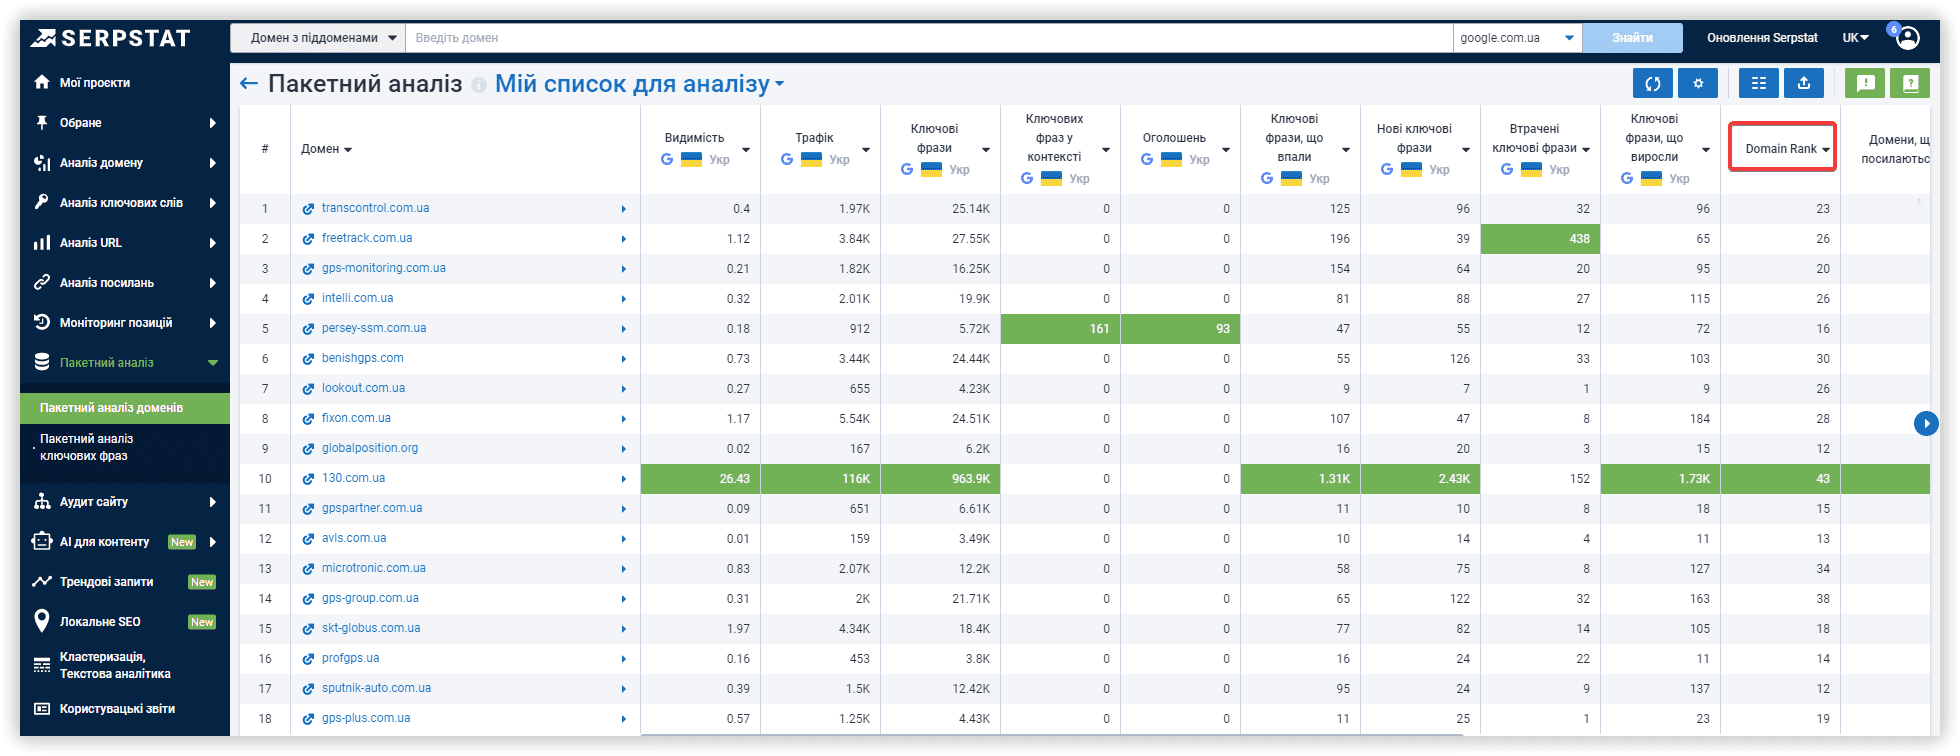
Task: Go back using the left arrow icon
Action: pyautogui.click(x=249, y=84)
